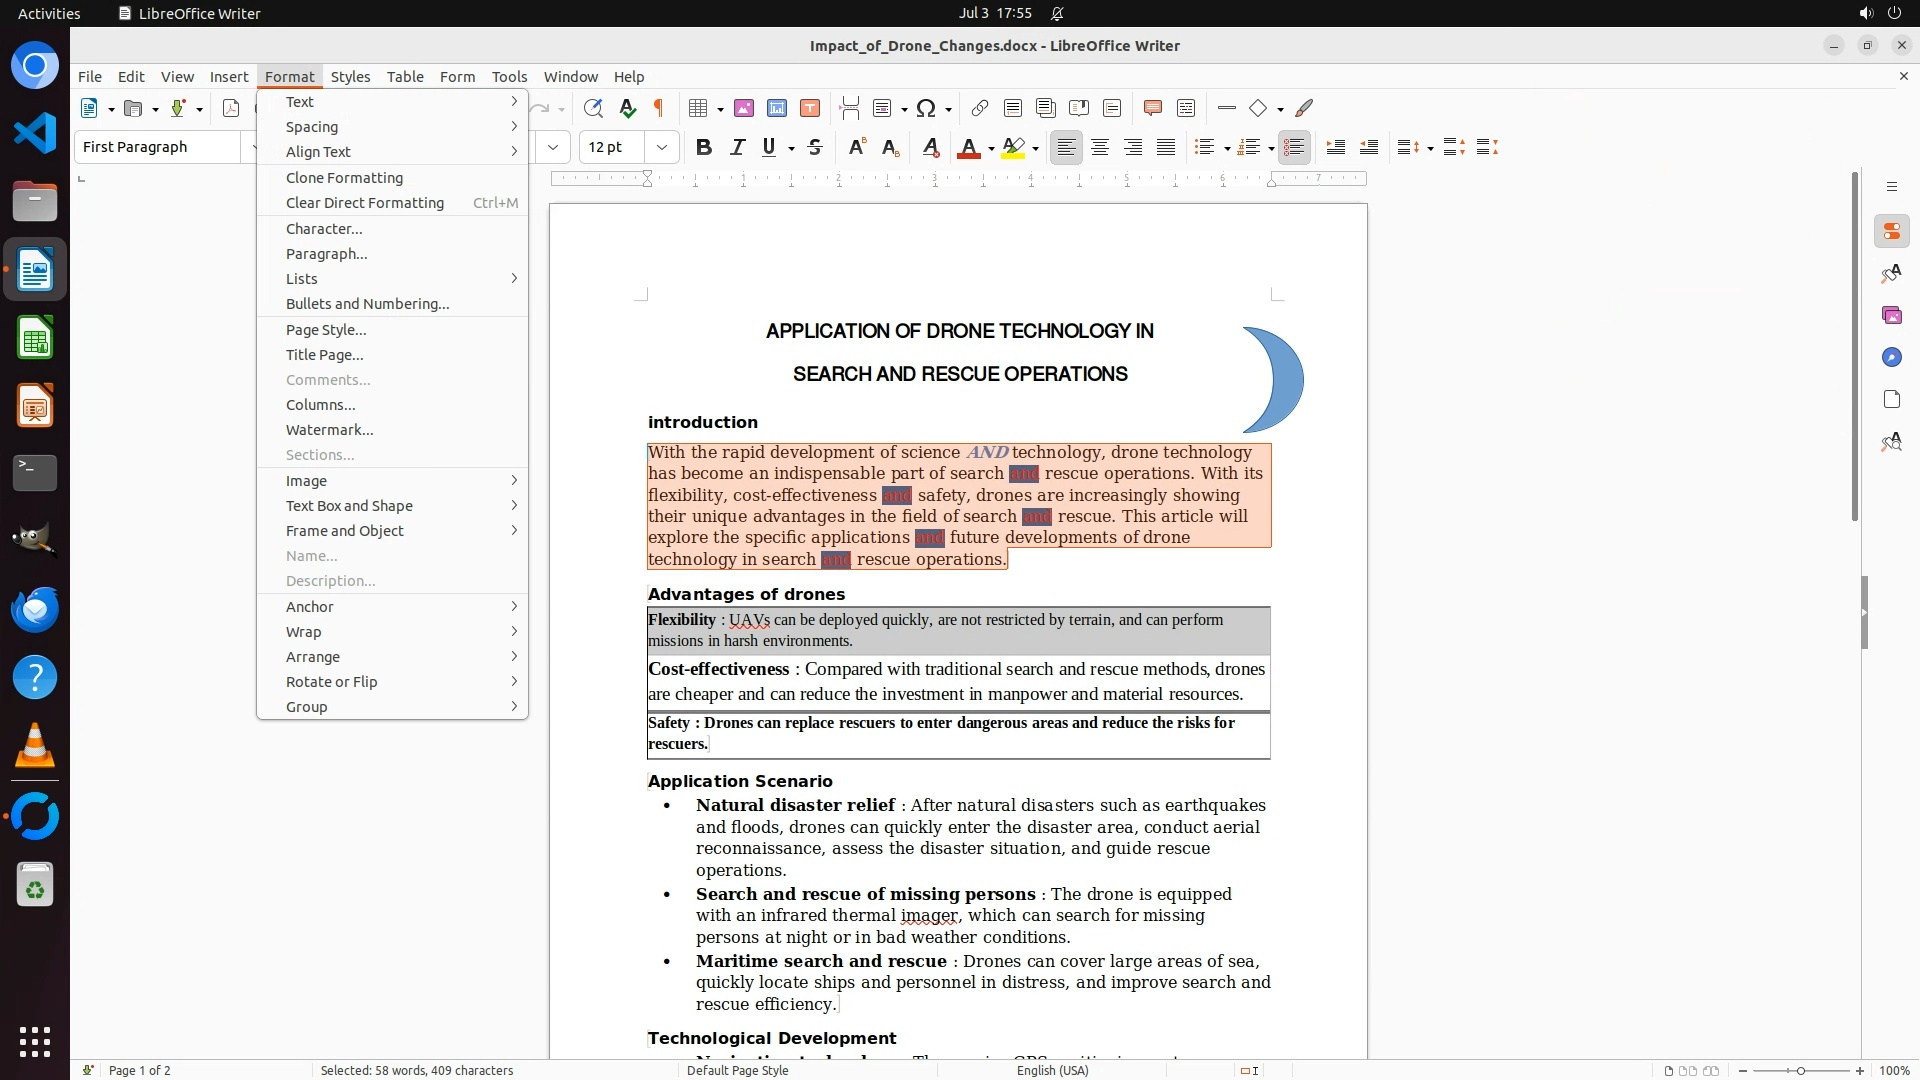1920x1080 pixels.
Task: Click Page Style... in the Format menu
Action: tap(326, 330)
